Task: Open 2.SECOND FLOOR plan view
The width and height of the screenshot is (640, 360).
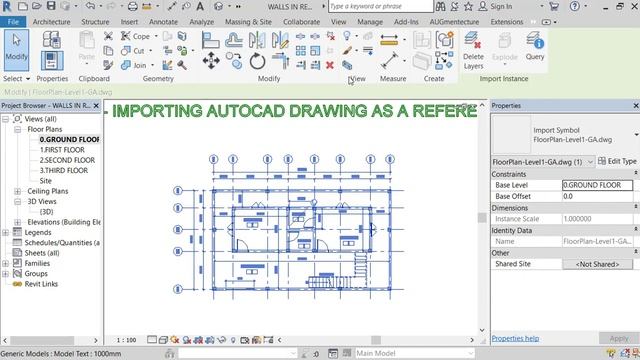Action: (67, 160)
